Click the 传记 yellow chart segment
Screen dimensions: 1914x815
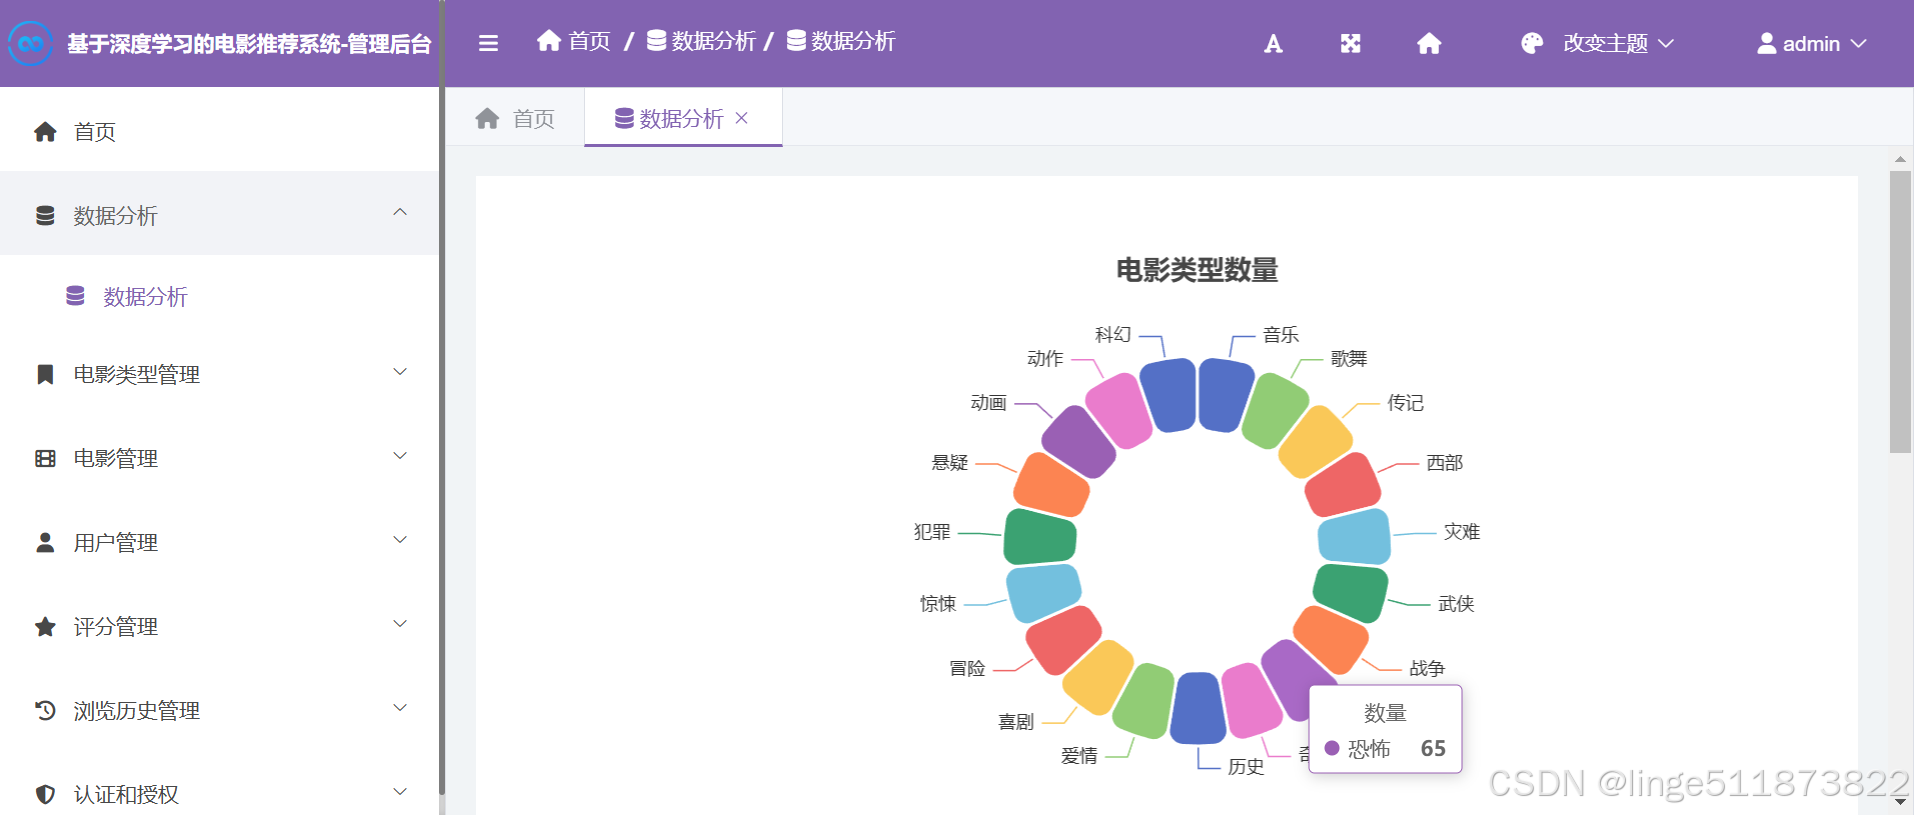click(1315, 442)
